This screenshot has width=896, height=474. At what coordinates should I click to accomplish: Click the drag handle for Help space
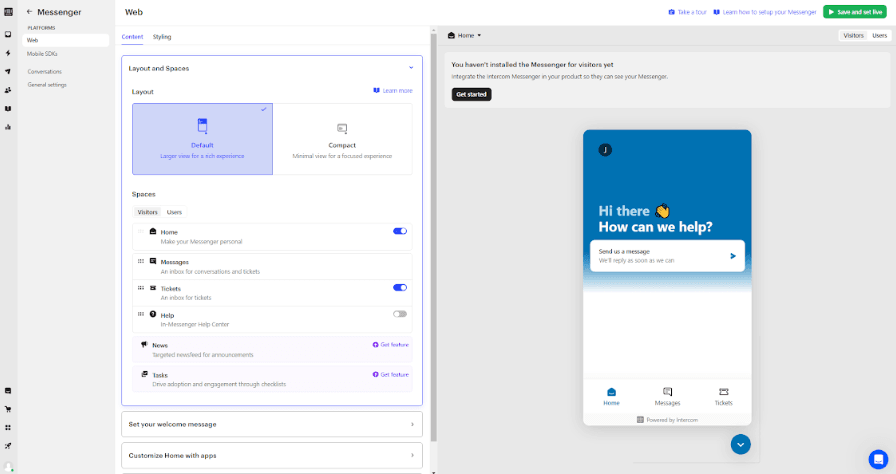click(x=141, y=314)
